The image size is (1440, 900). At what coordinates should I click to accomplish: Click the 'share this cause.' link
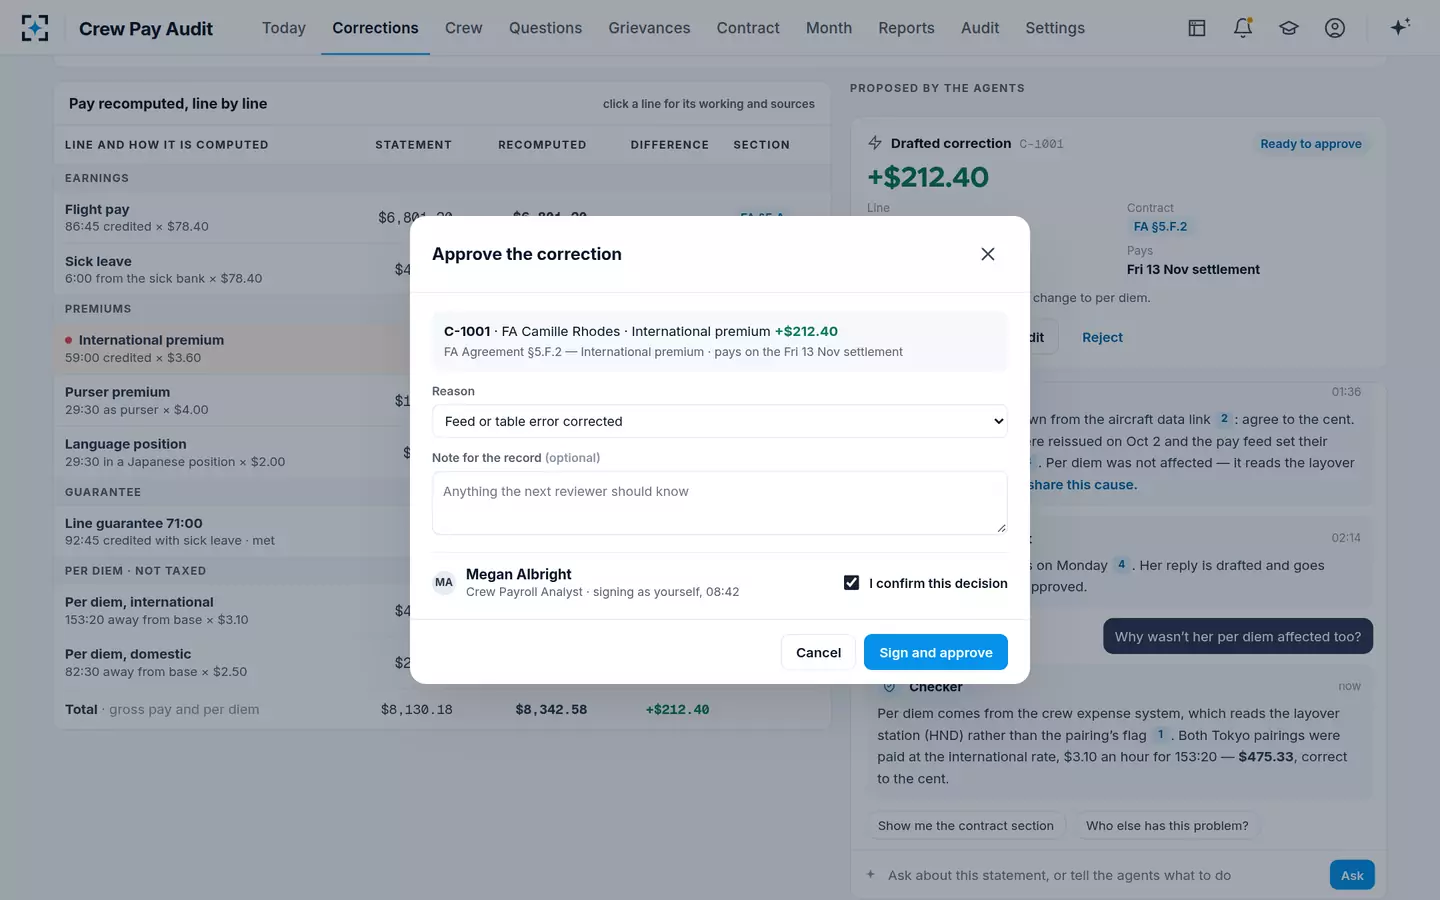1083,485
